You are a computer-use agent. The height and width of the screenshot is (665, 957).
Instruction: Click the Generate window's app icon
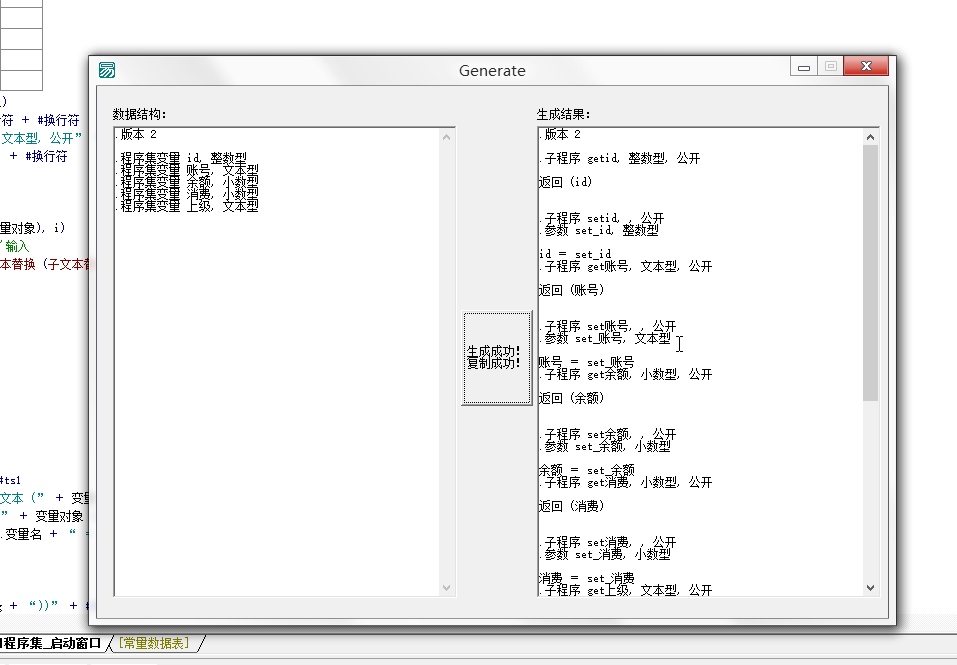pyautogui.click(x=107, y=70)
